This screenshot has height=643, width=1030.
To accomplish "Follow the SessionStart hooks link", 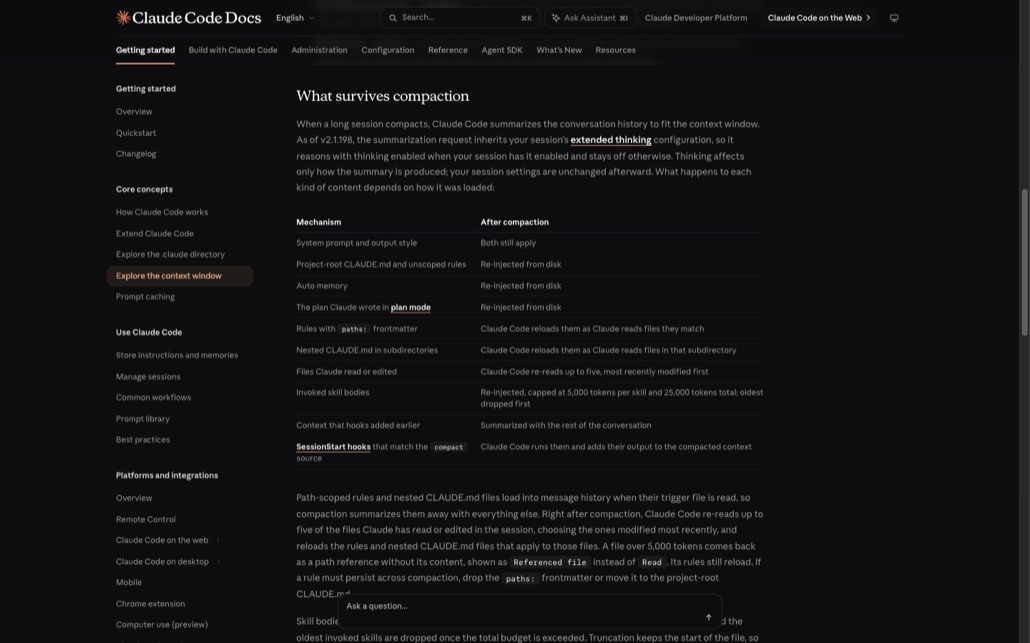I will click(333, 447).
